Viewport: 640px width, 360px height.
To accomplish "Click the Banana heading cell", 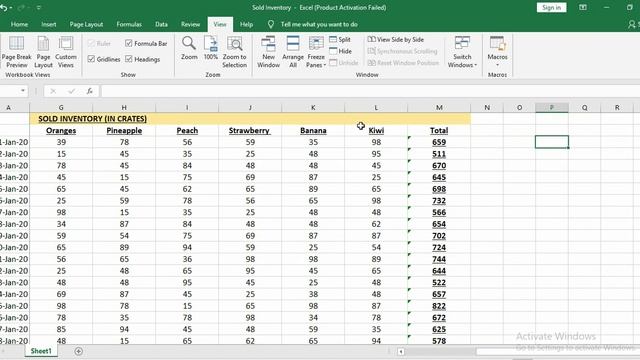I will coord(313,131).
